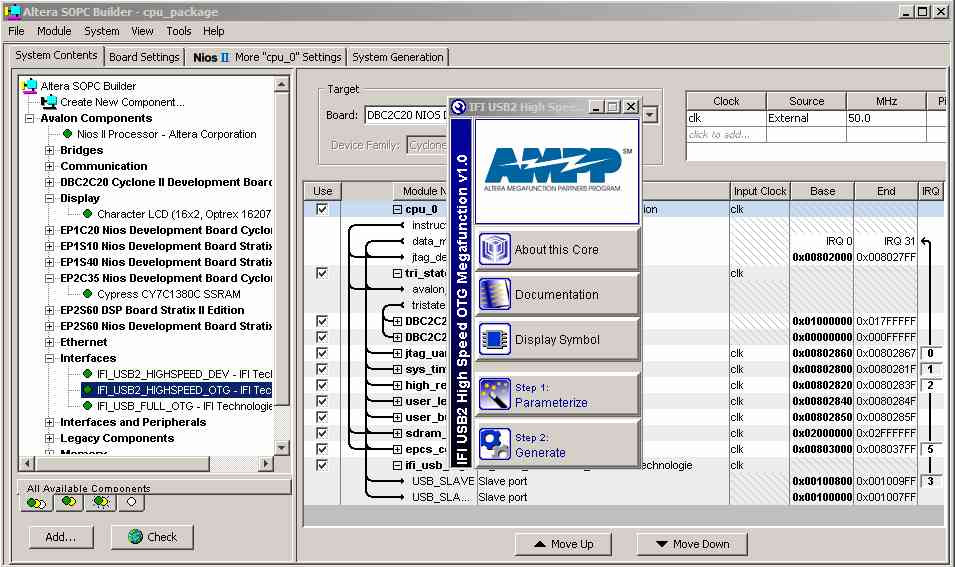Image resolution: width=955 pixels, height=567 pixels.
Task: Click the Add... button
Action: [61, 537]
